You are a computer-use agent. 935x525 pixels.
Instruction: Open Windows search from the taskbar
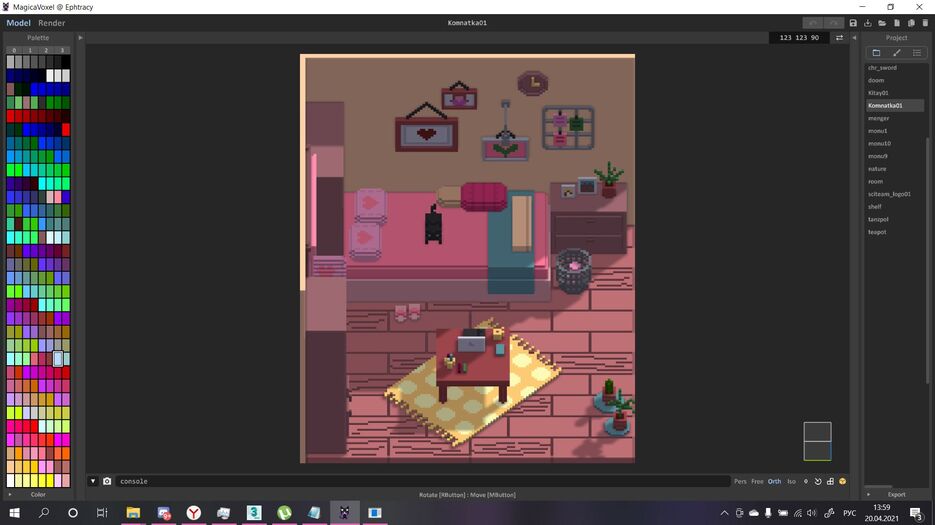click(x=44, y=512)
